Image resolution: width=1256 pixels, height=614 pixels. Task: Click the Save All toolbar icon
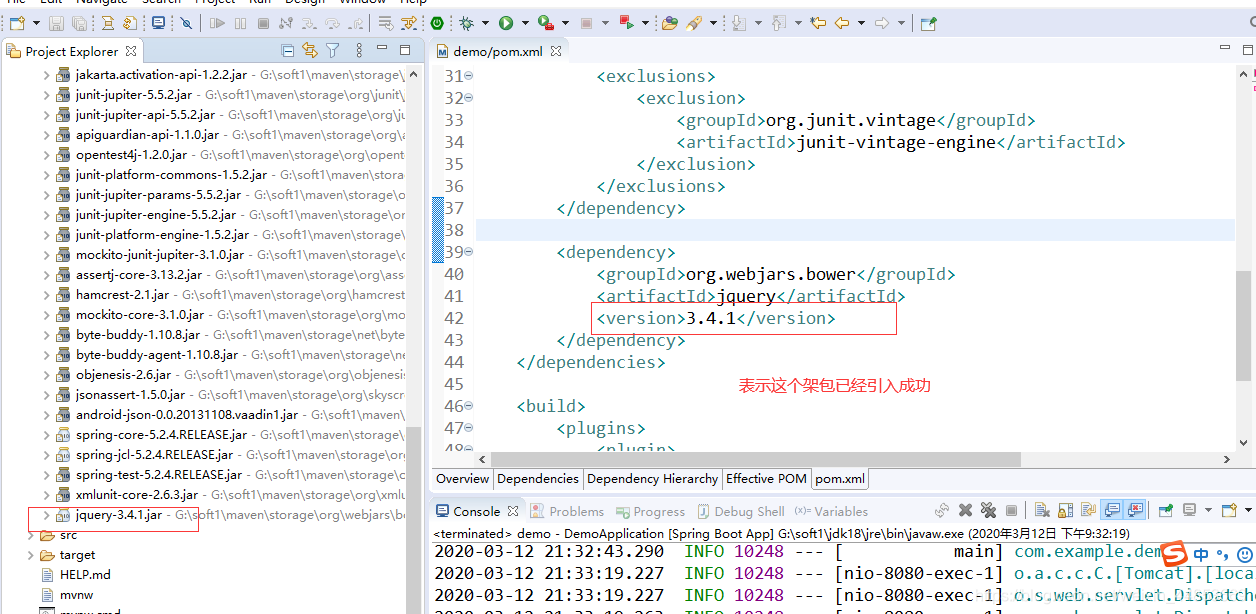[x=80, y=23]
